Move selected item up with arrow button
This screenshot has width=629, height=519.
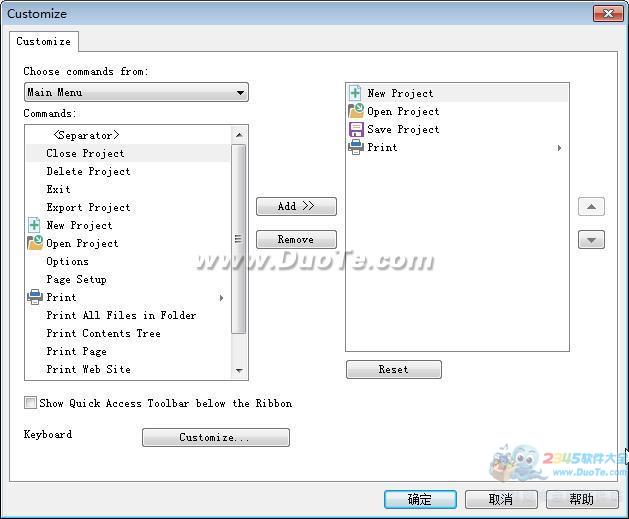click(591, 207)
